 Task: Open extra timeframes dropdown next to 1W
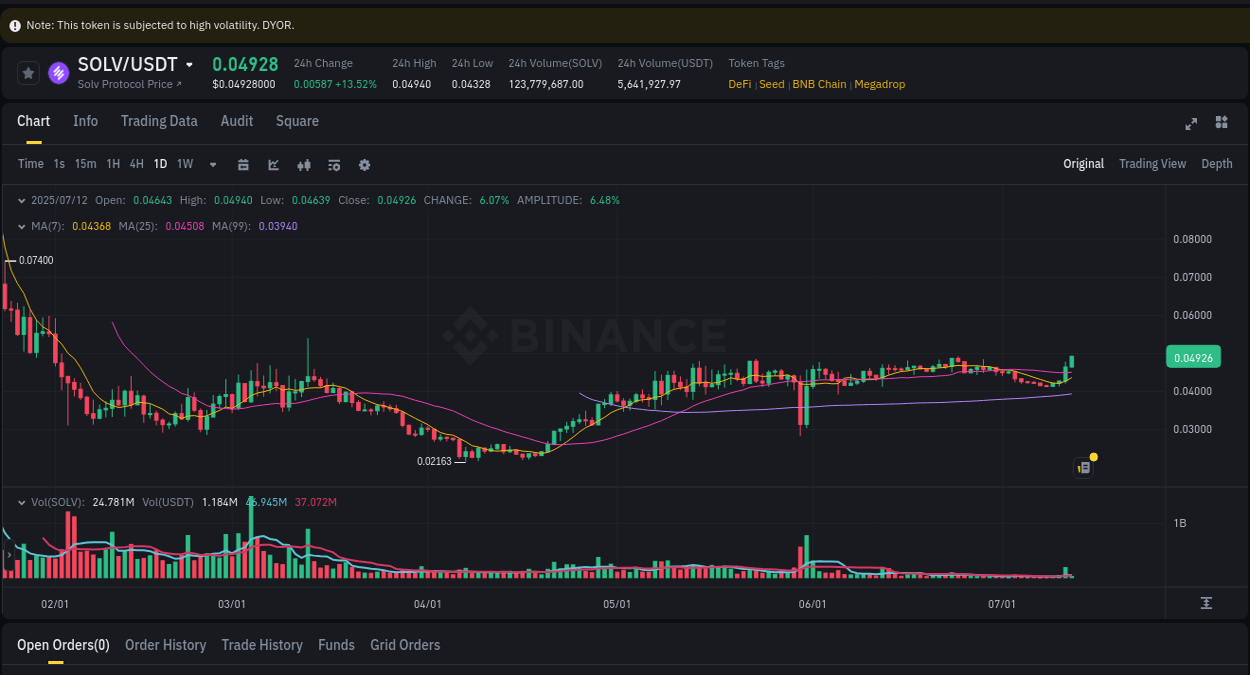(x=212, y=164)
